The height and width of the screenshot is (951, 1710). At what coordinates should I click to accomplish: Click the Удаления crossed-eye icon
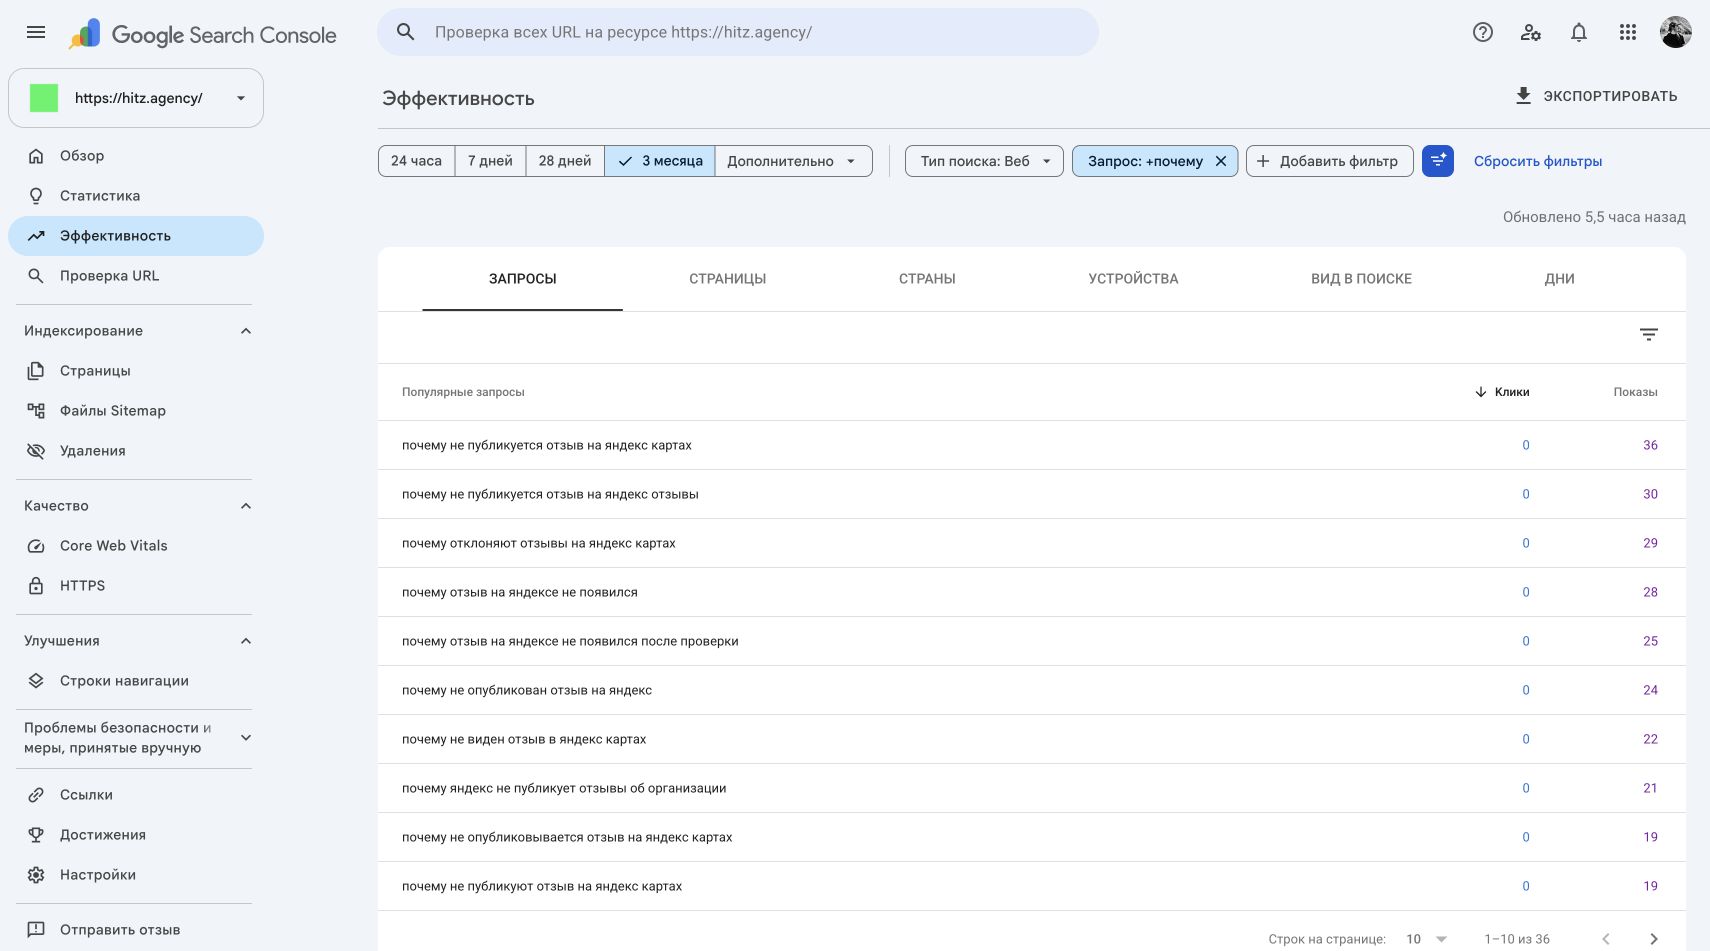click(36, 451)
